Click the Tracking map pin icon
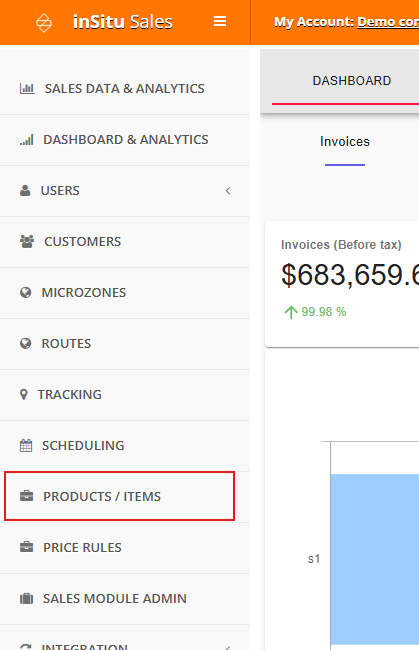The height and width of the screenshot is (650, 419). [x=24, y=395]
